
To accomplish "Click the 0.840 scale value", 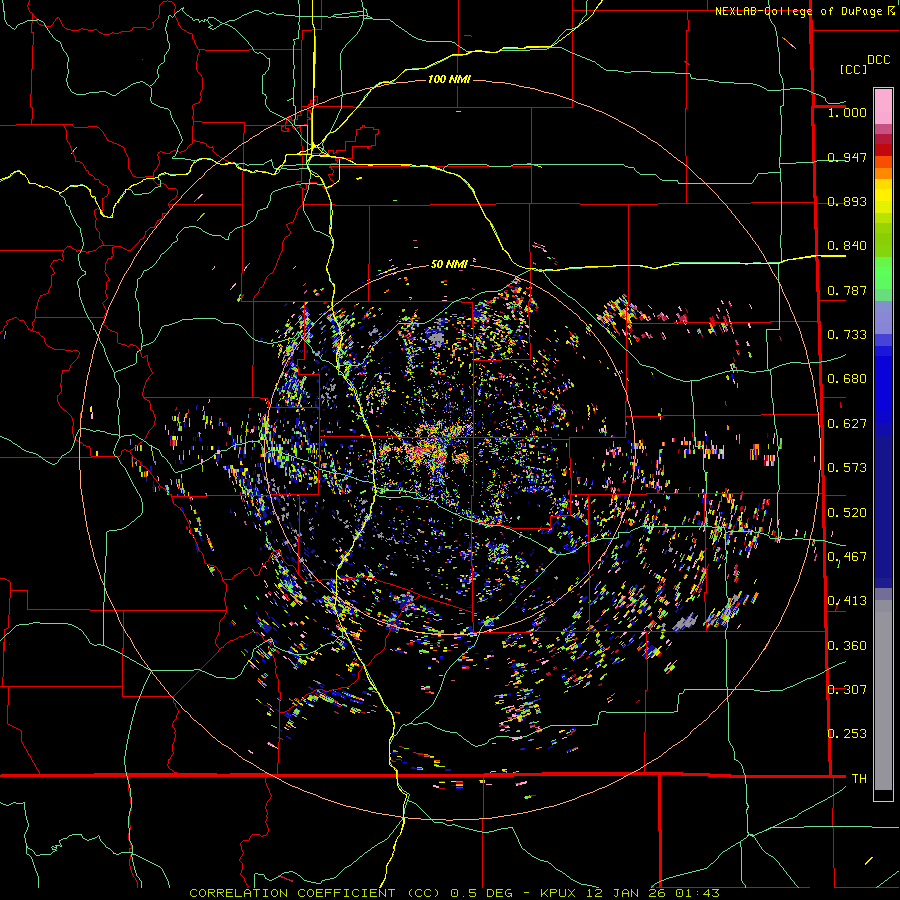I will [847, 246].
